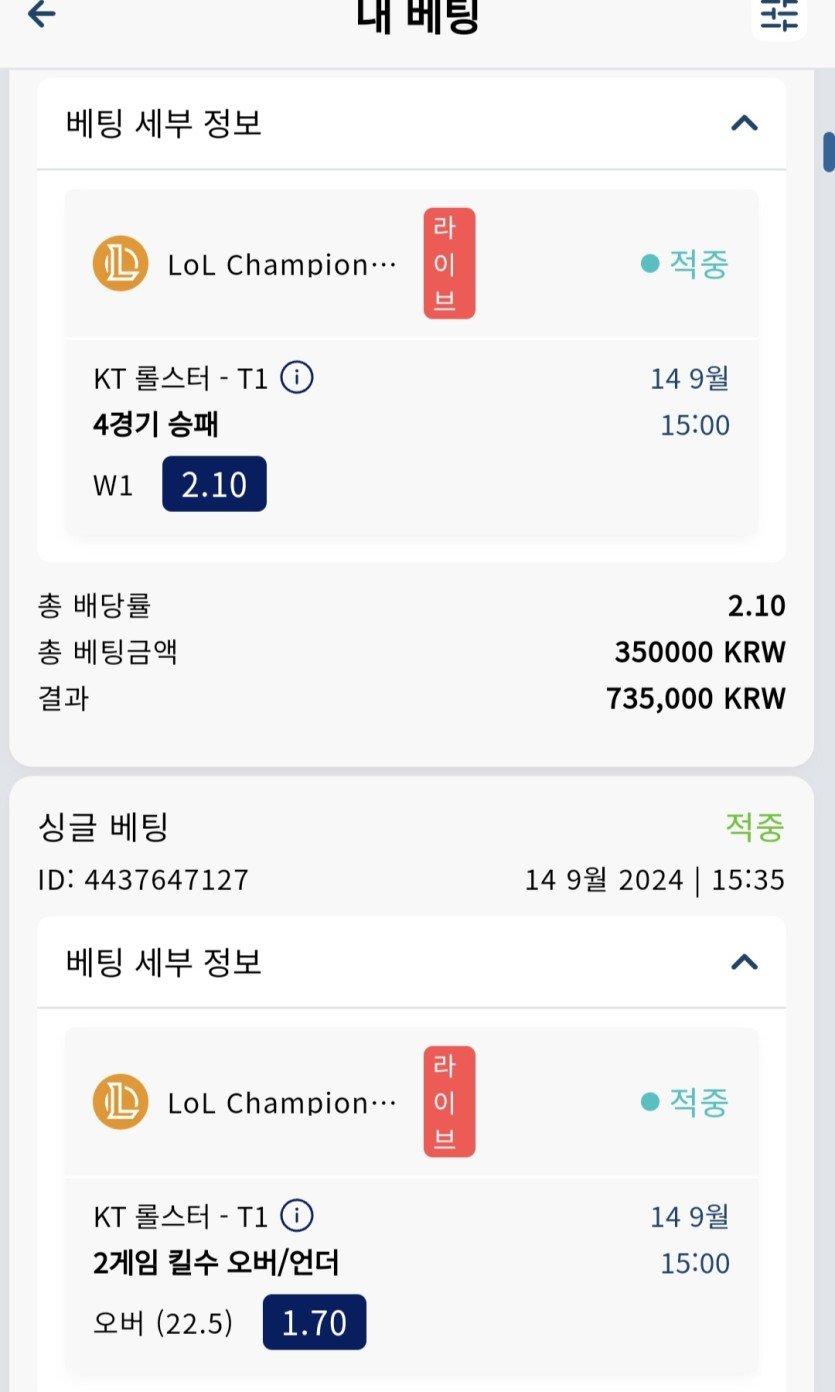
Task: Tap the info icon beside second KT 롤스터 - T1
Action: click(x=297, y=1216)
